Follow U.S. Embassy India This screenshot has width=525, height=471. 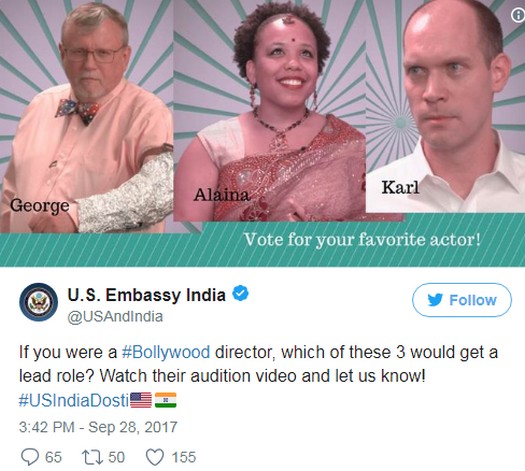pos(462,300)
